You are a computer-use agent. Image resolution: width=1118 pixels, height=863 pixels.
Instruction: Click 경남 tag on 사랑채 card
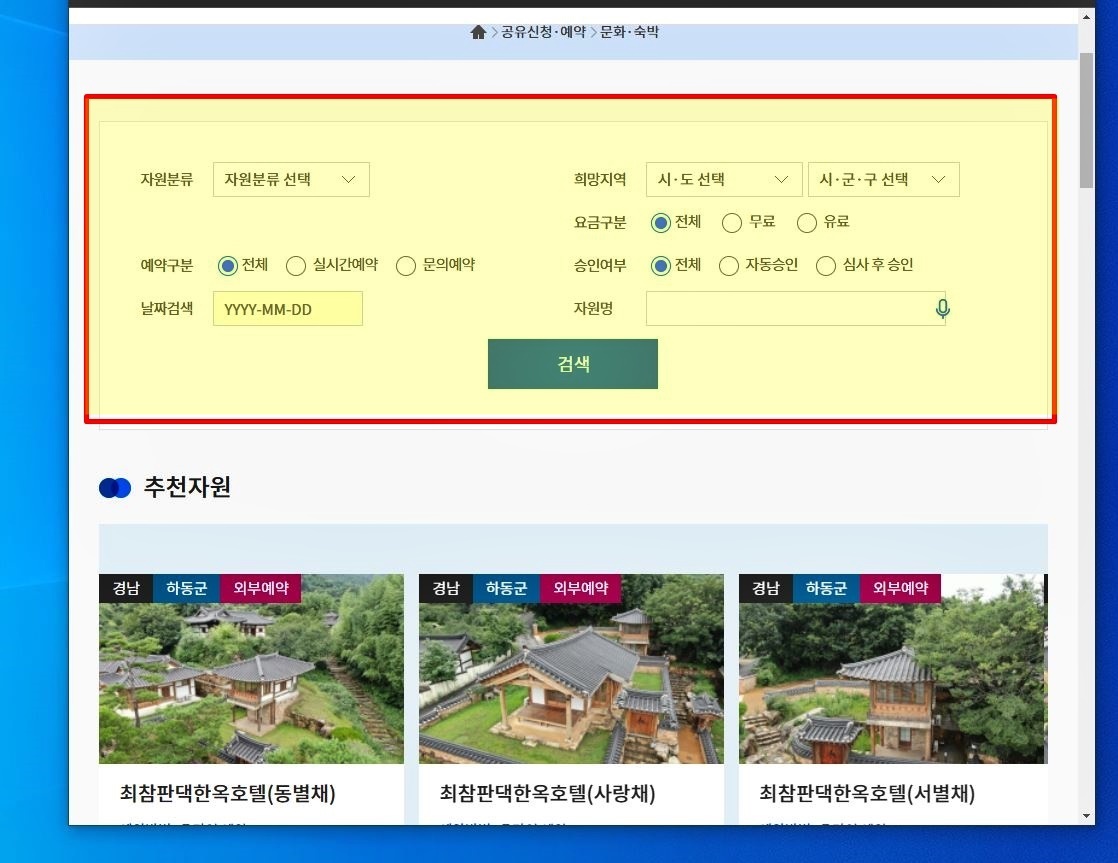tap(446, 588)
